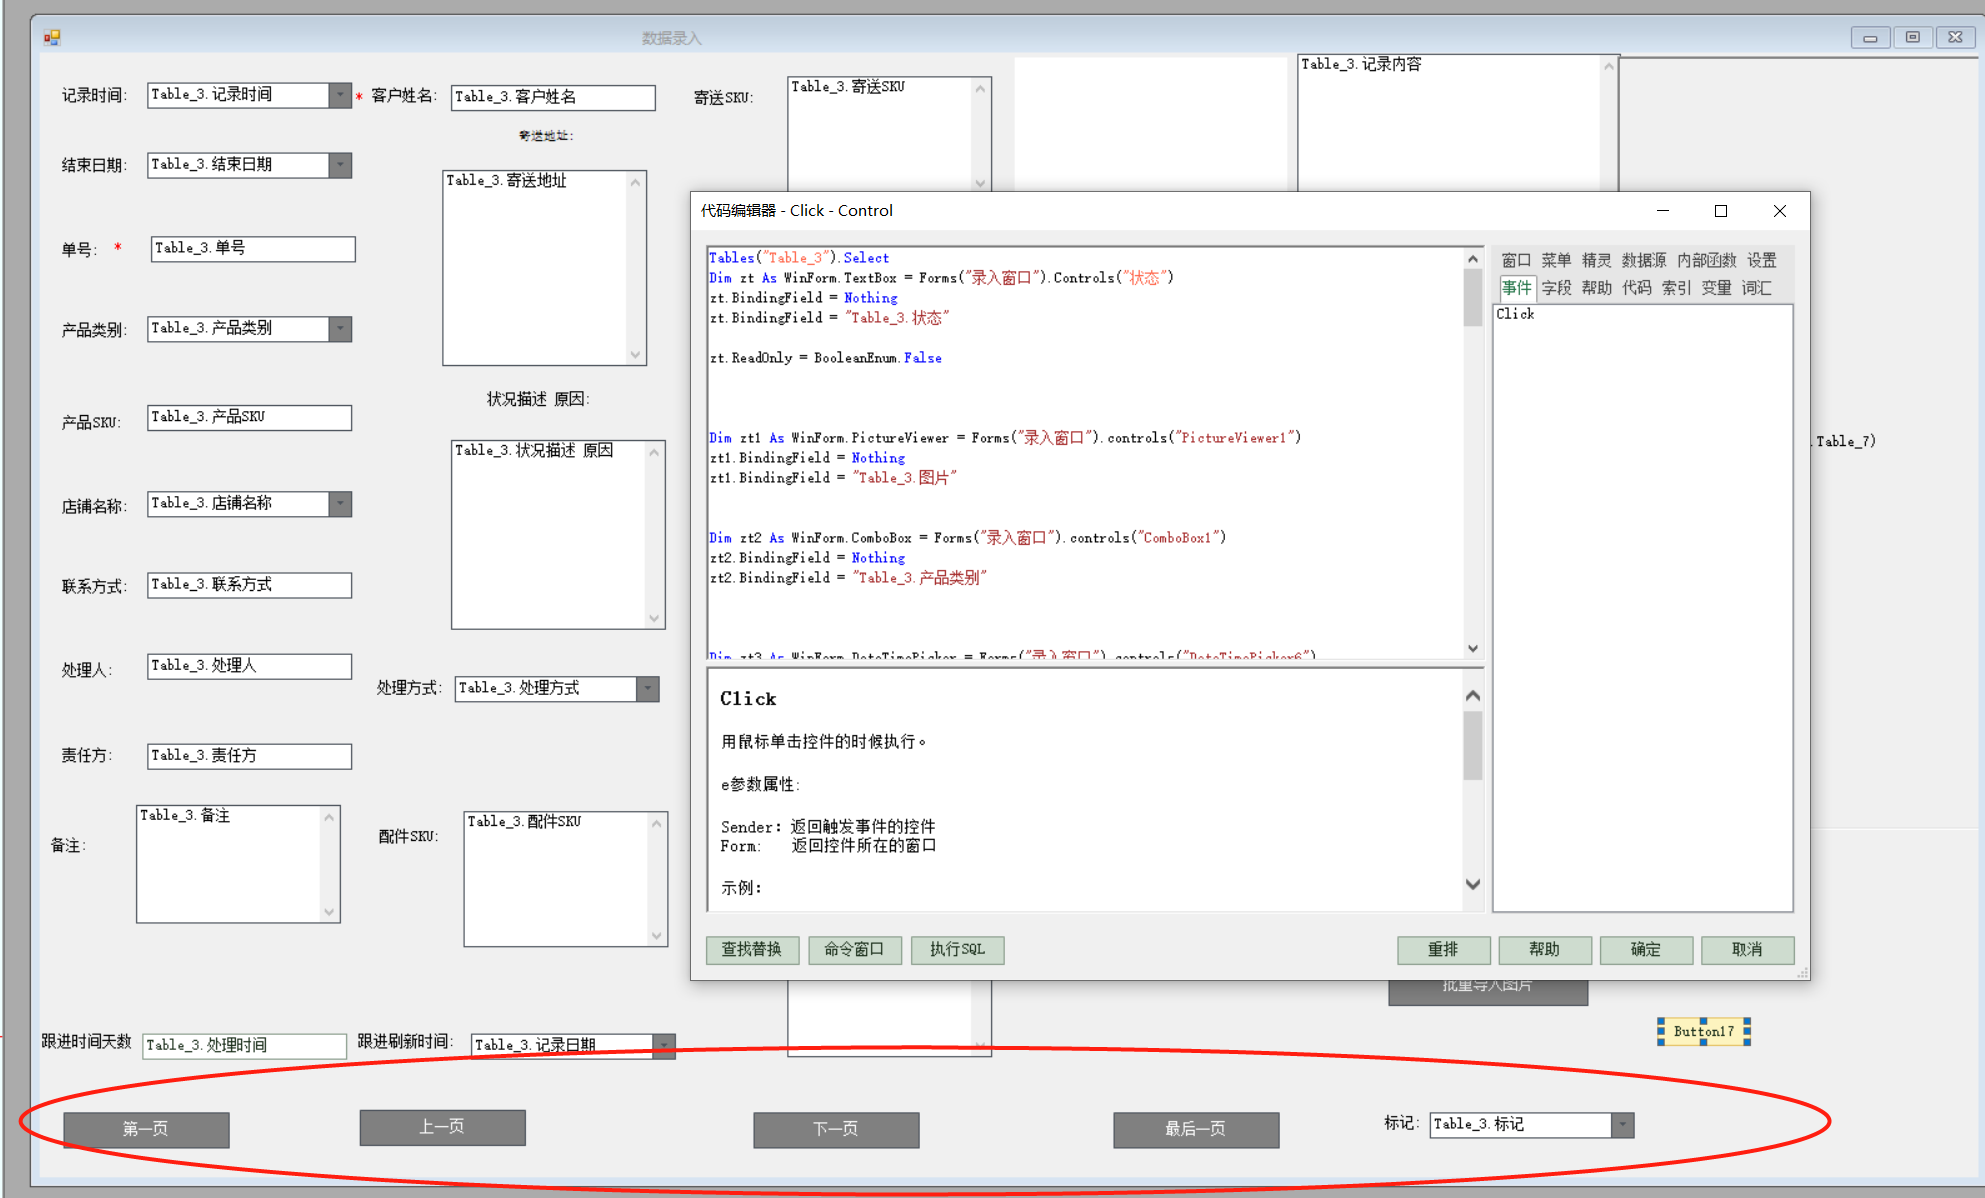
Task: Switch to the 字段 tab
Action: click(1556, 288)
